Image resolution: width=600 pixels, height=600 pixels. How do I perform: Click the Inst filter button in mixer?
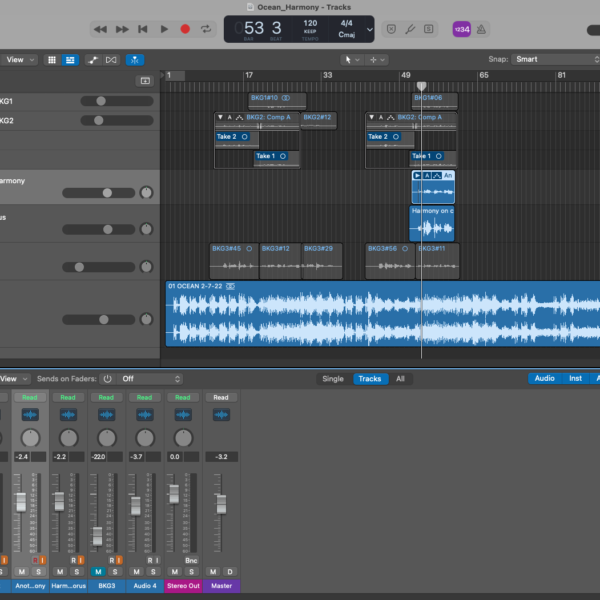575,378
